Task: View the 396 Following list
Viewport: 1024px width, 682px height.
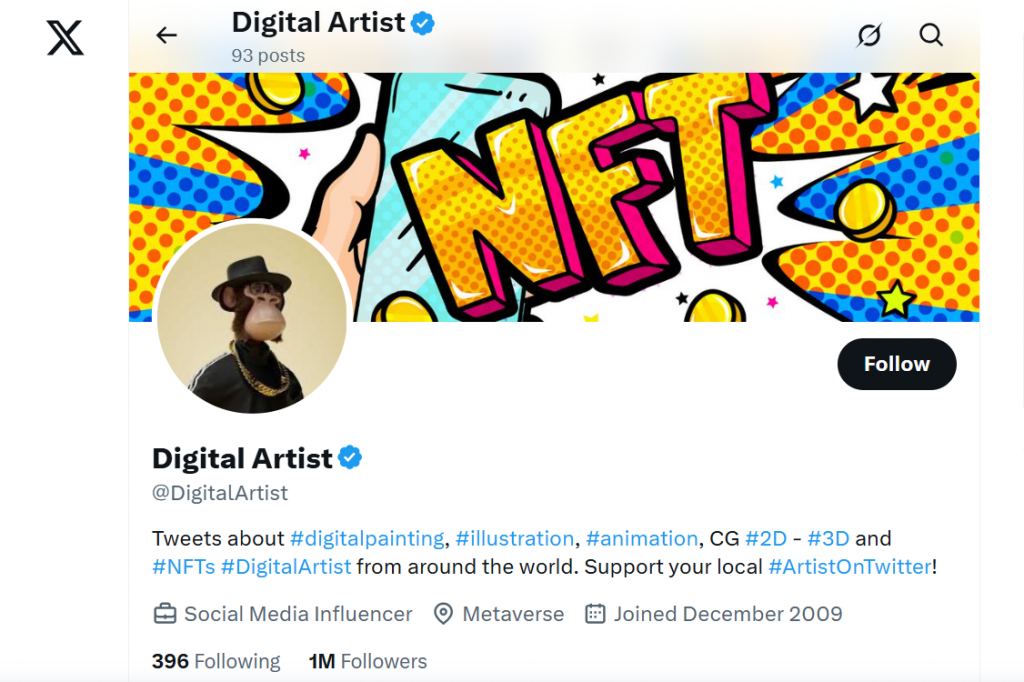Action: pyautogui.click(x=216, y=661)
